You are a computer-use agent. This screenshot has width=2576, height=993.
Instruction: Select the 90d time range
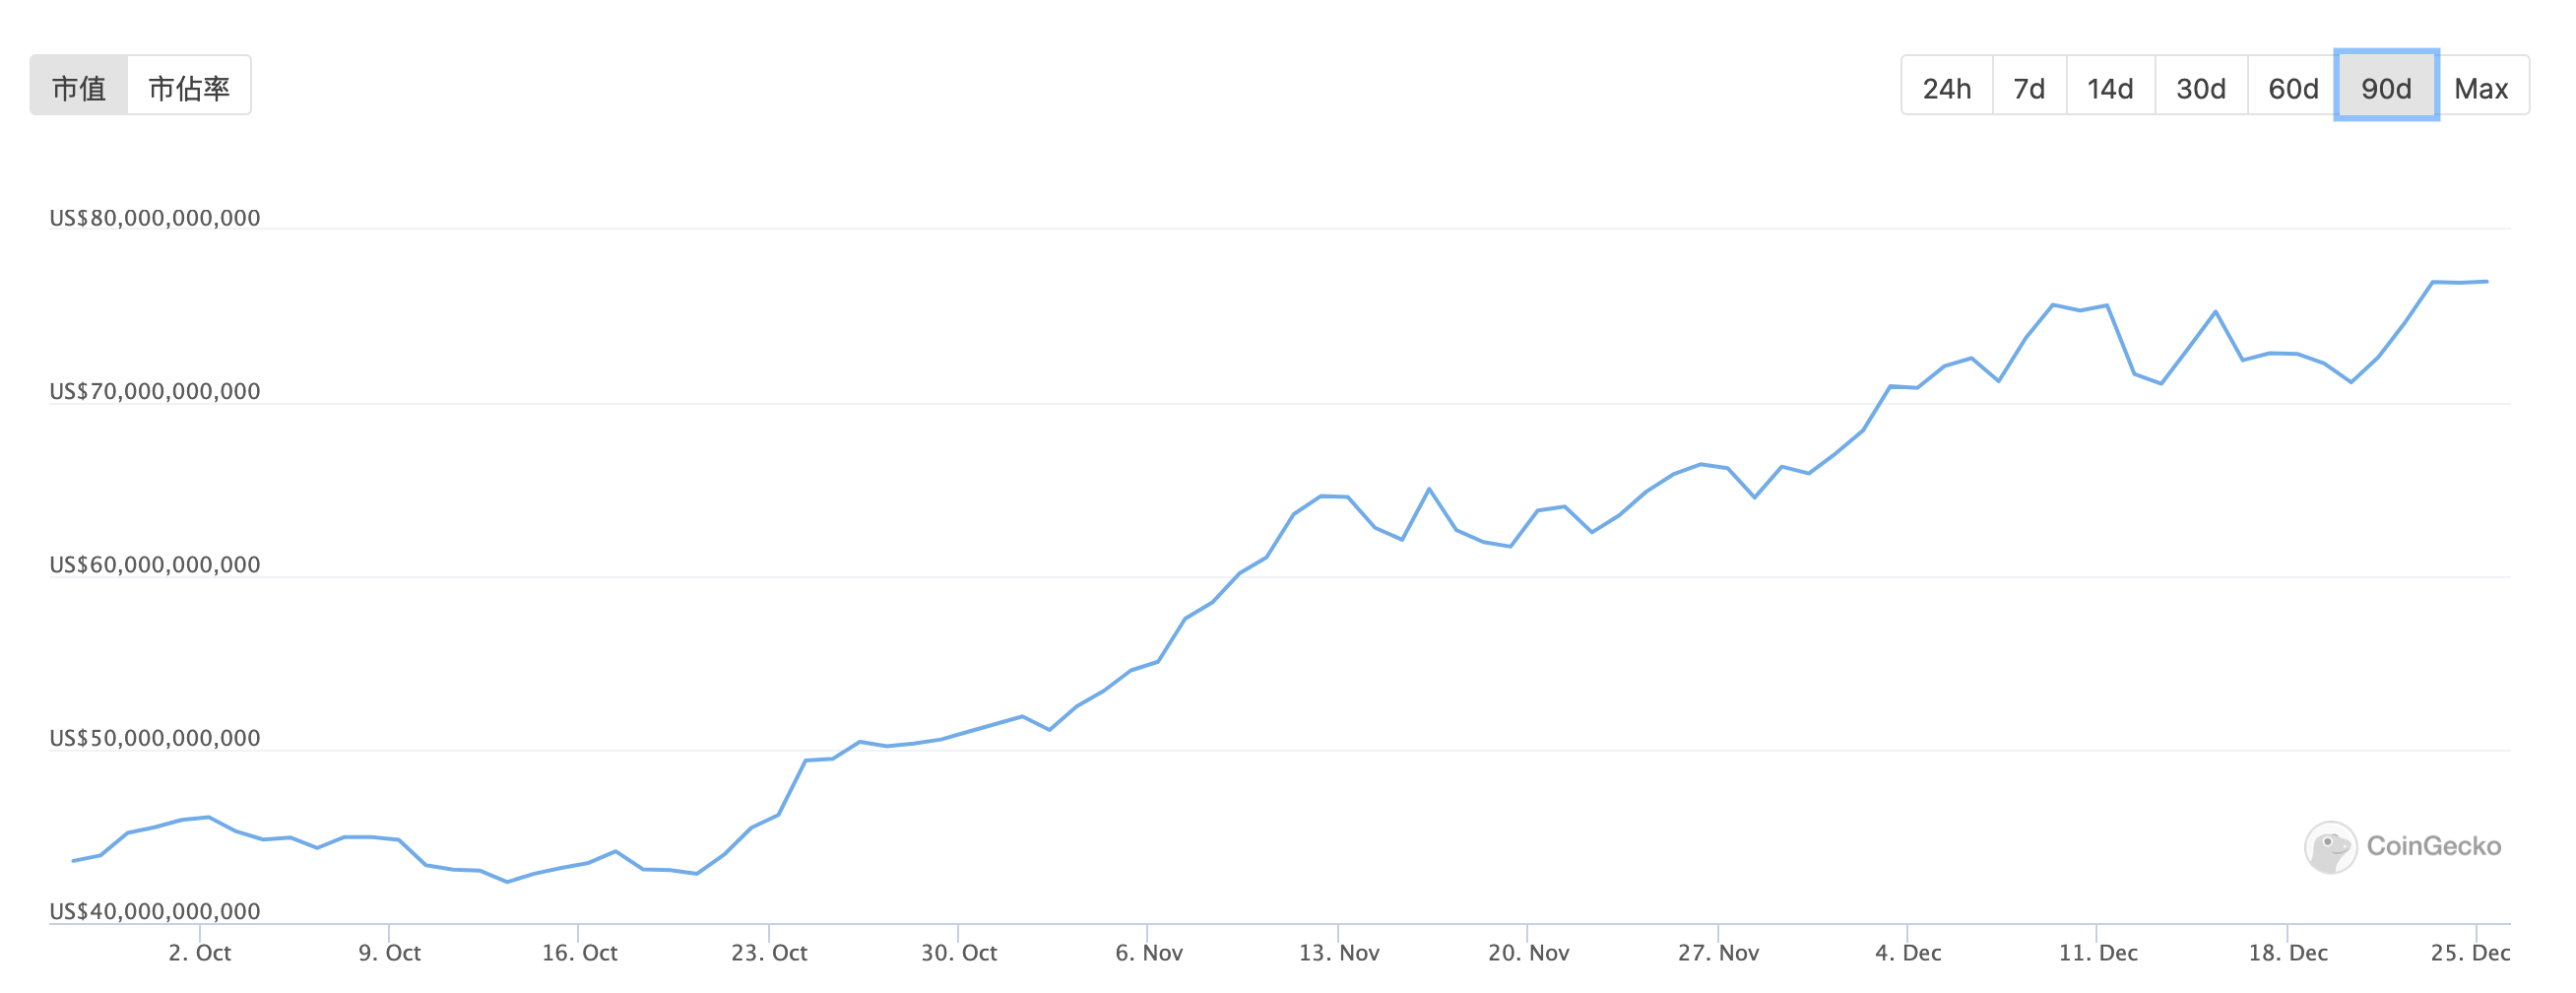(x=2386, y=88)
